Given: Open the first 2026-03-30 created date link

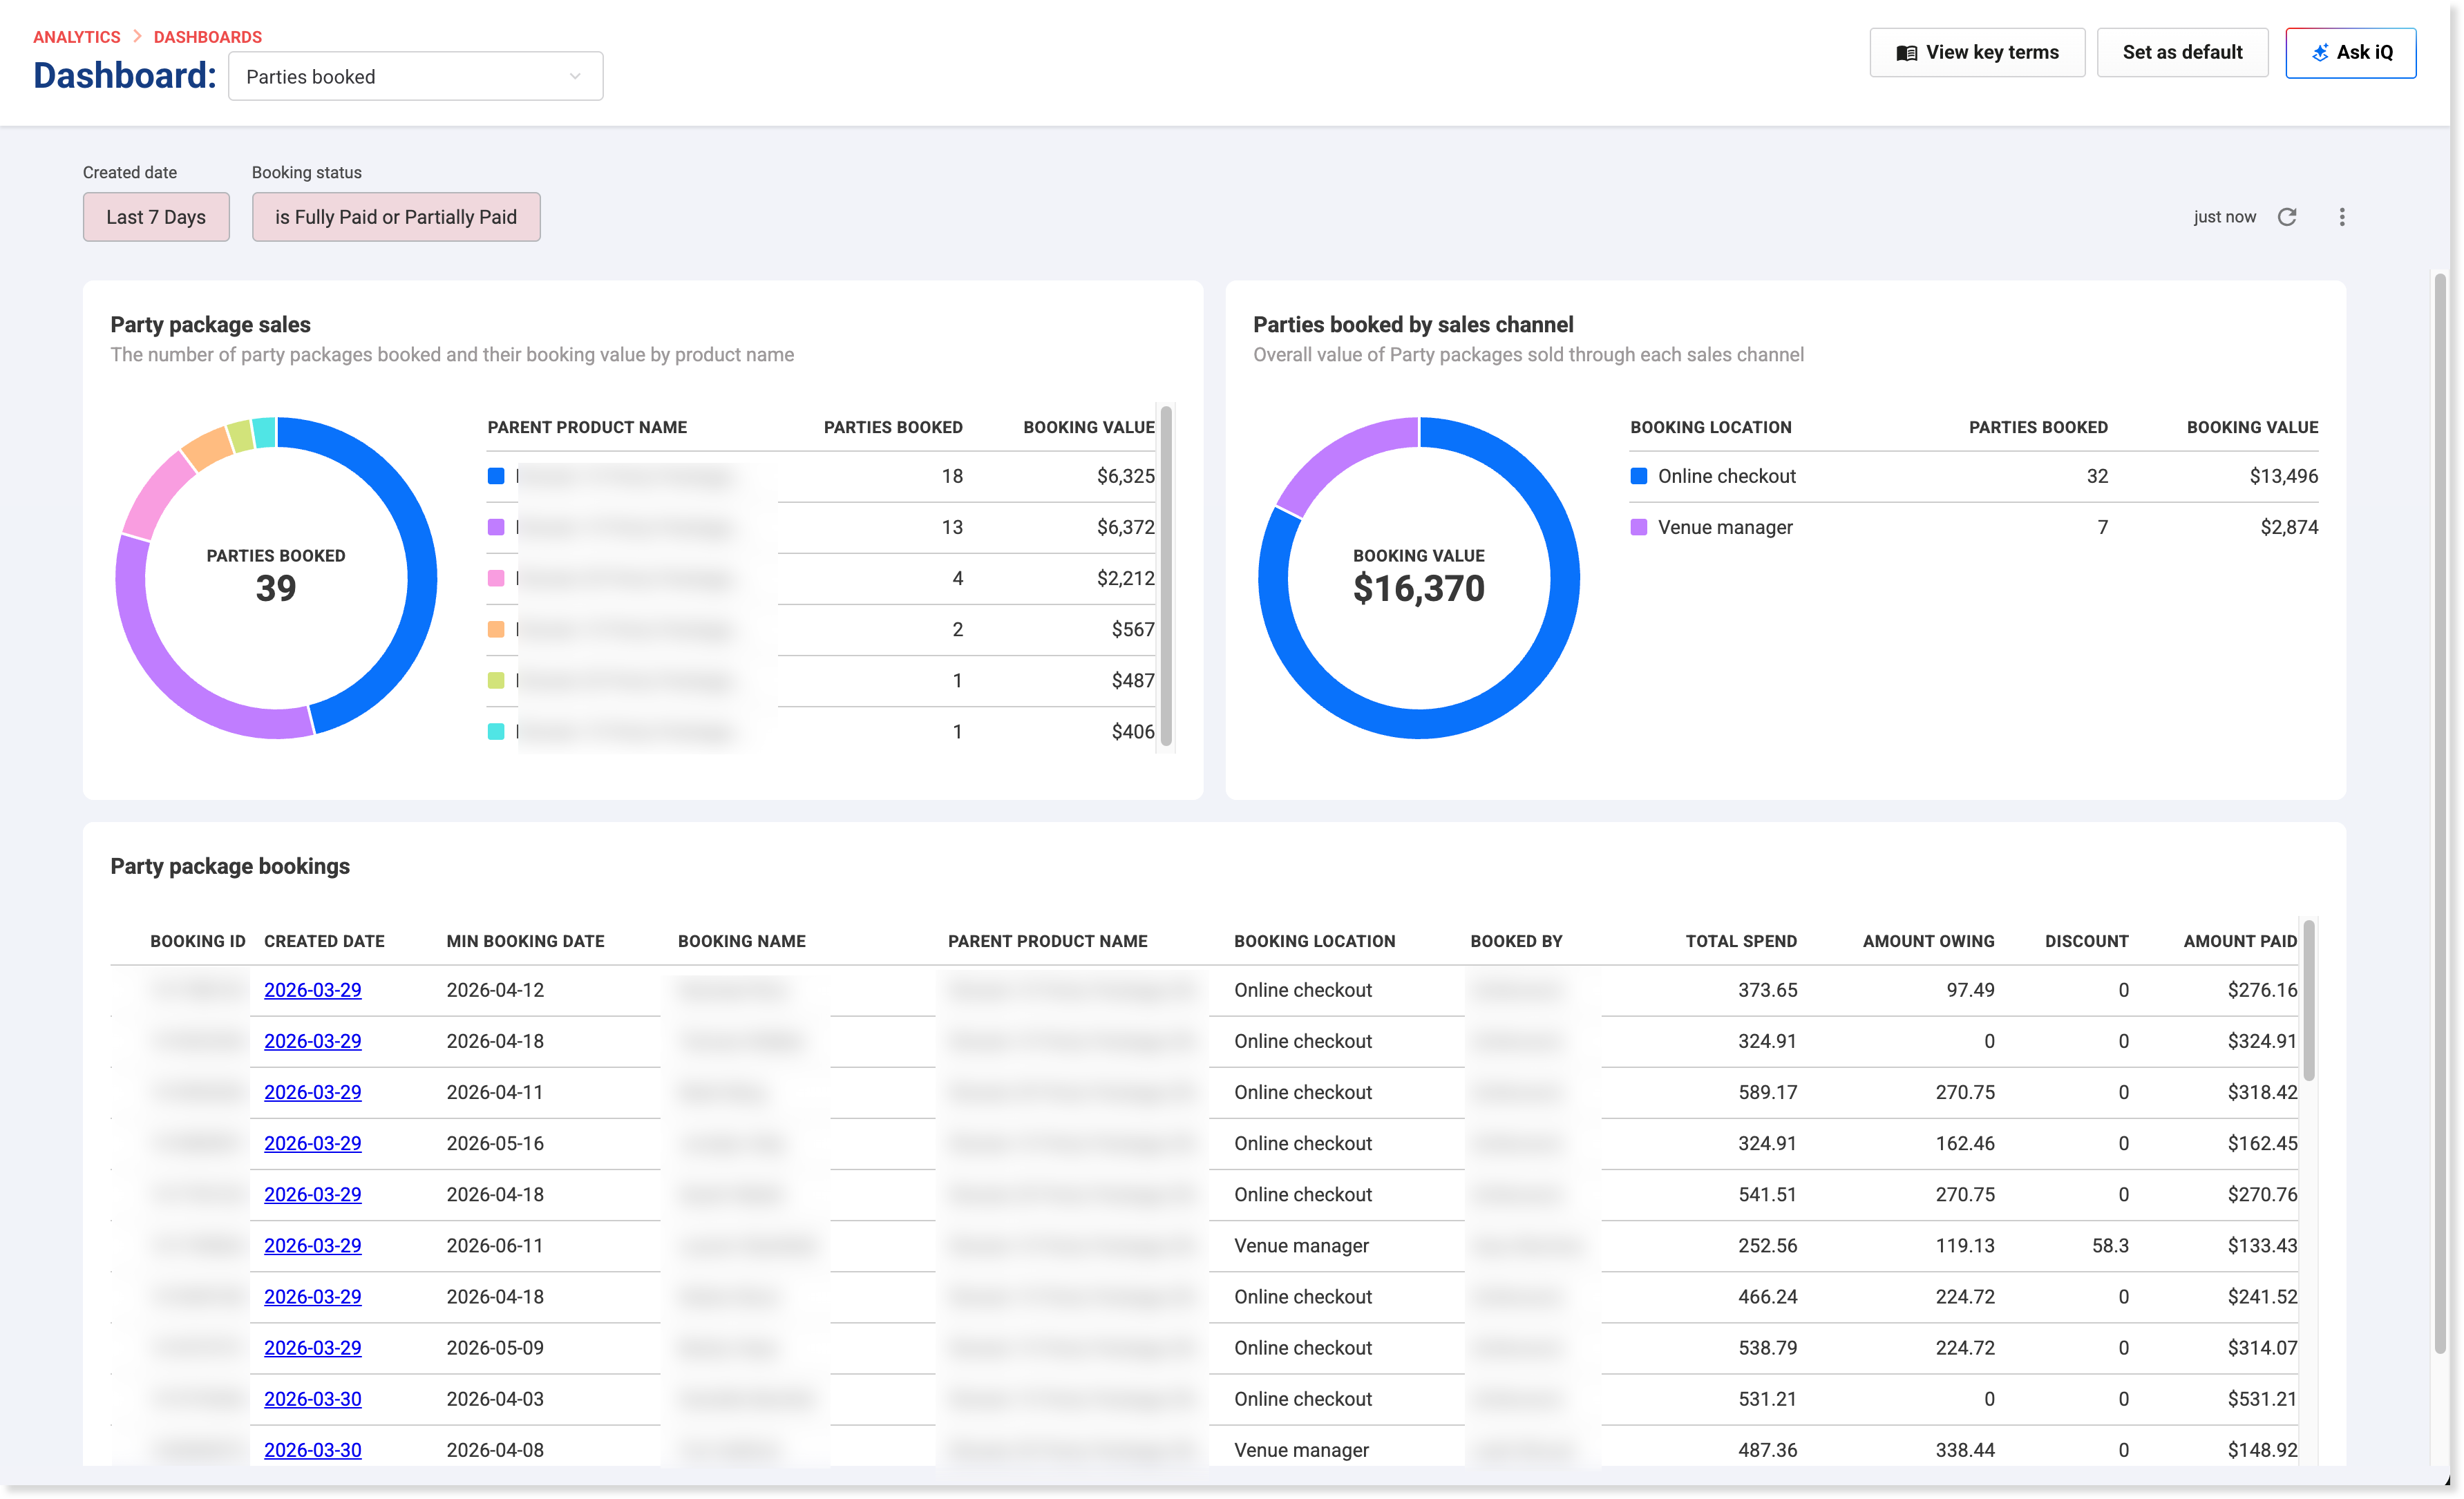Looking at the screenshot, I should click(312, 1399).
